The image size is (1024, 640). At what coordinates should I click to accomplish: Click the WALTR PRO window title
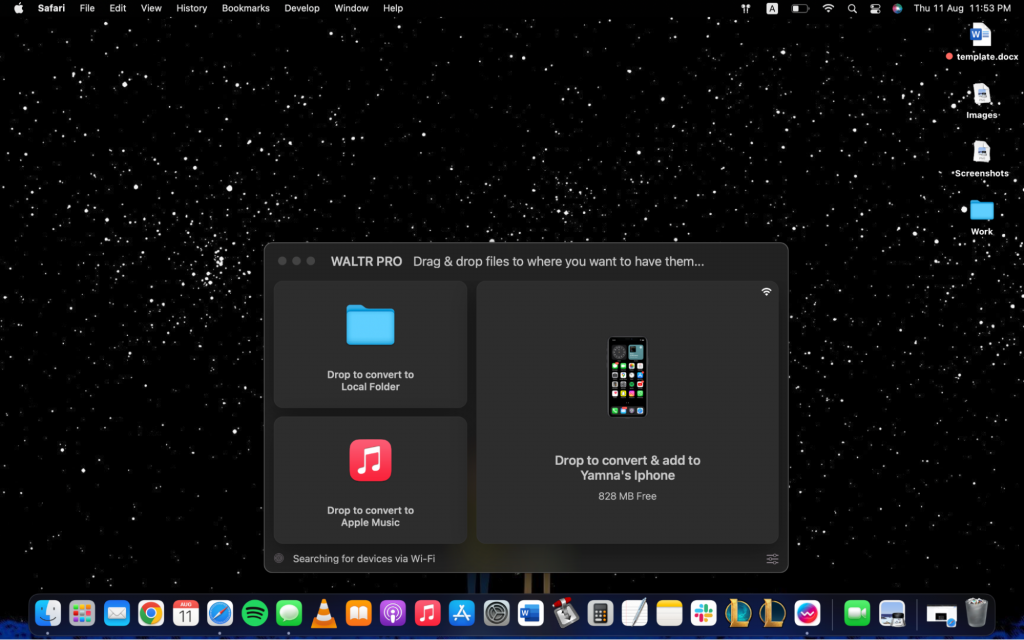pyautogui.click(x=366, y=262)
